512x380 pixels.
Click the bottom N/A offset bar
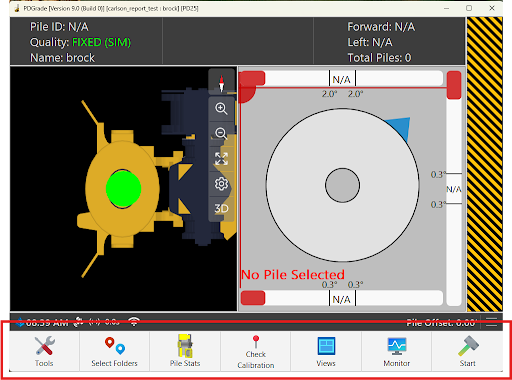(x=342, y=298)
